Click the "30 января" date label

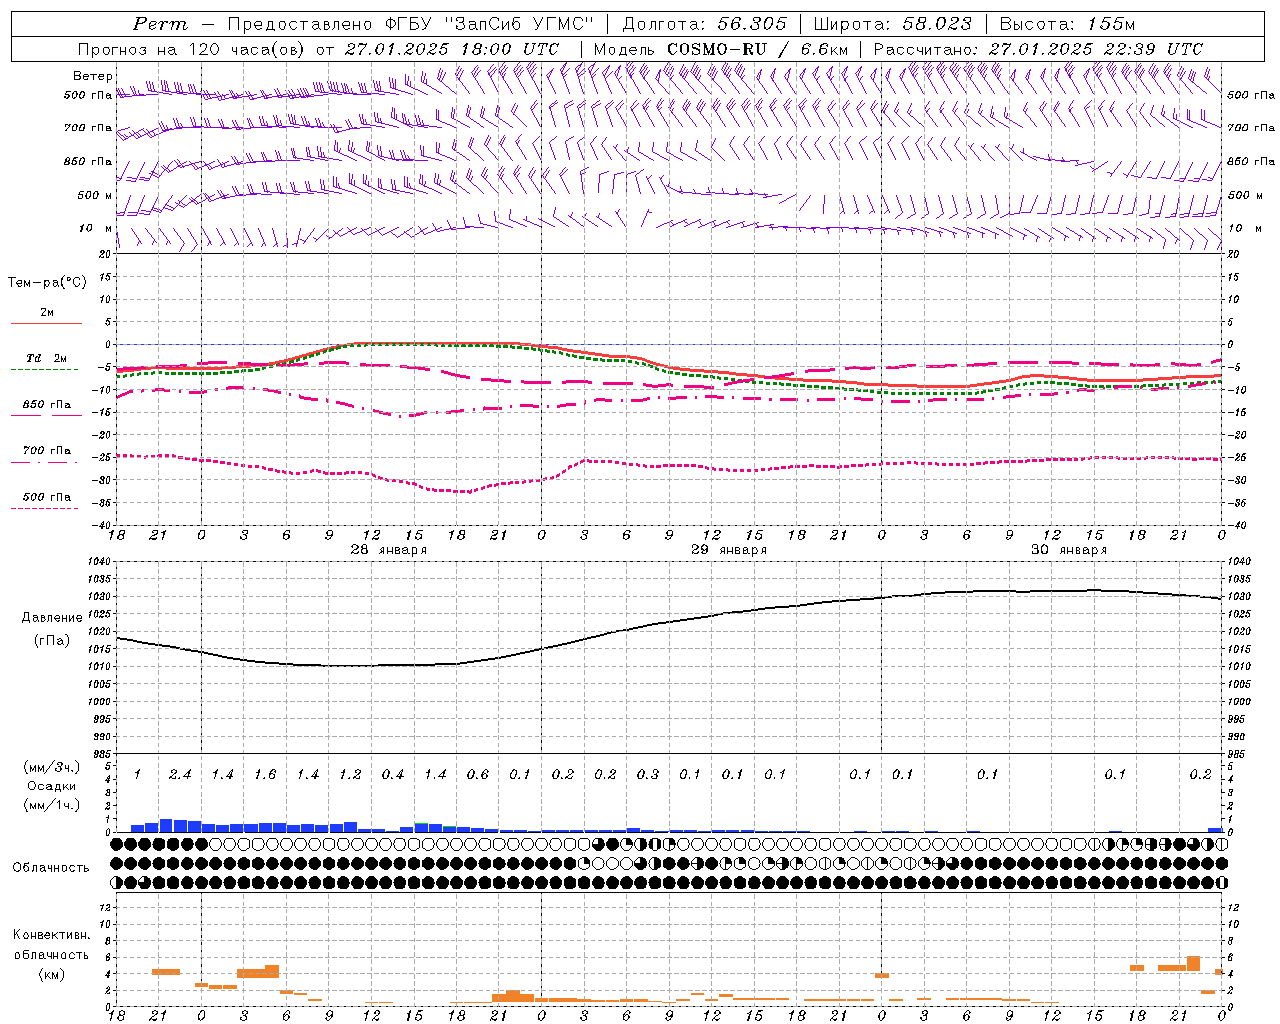tap(1068, 550)
